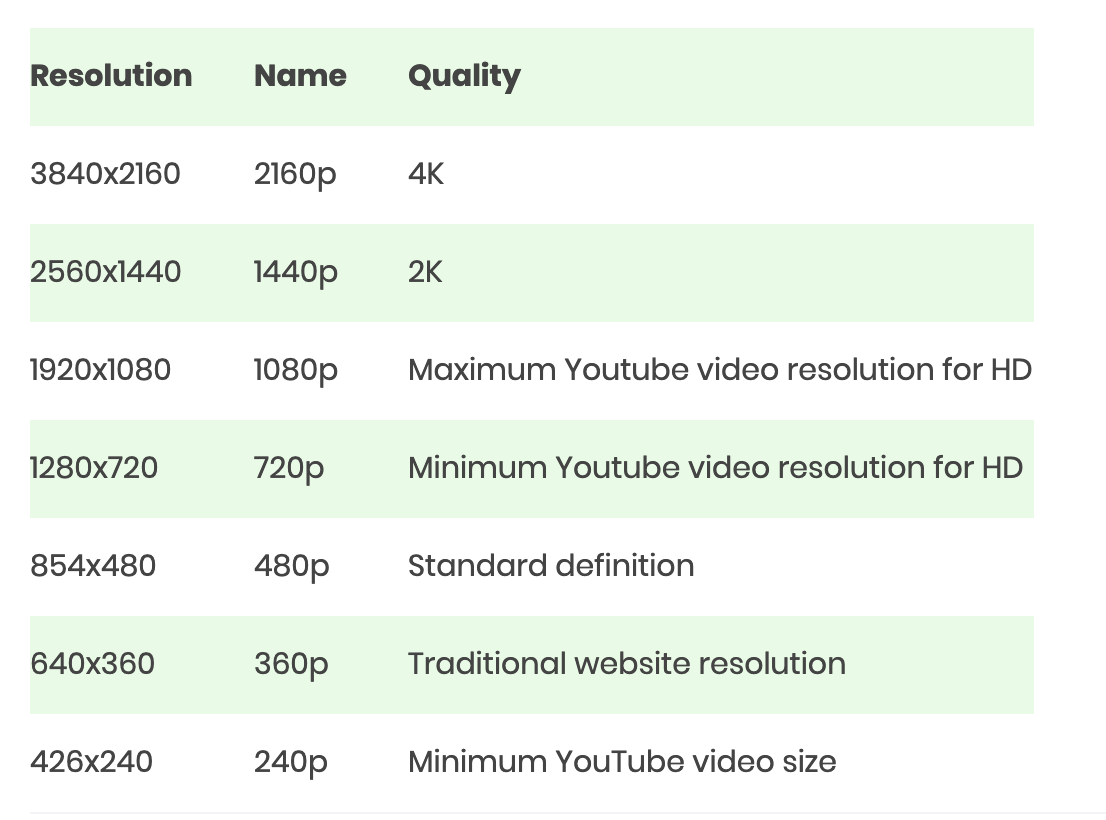Click the 1080p name cell

[x=295, y=370]
